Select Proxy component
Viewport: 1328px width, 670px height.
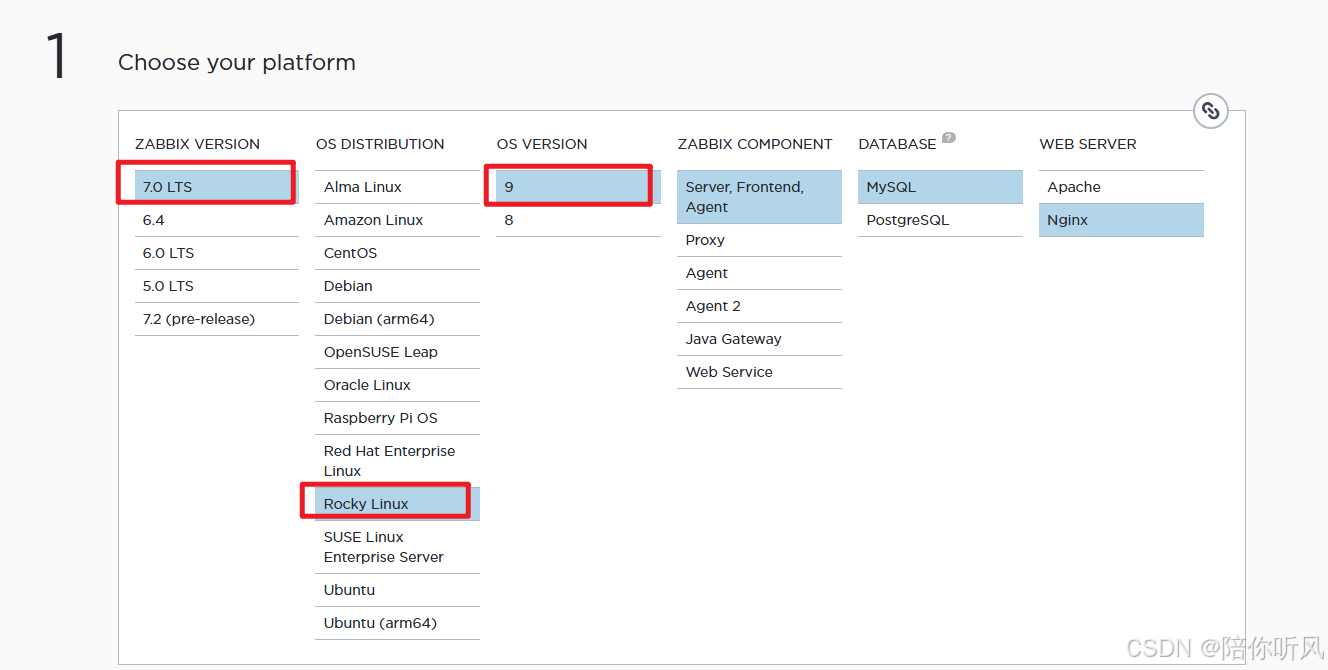click(x=760, y=240)
